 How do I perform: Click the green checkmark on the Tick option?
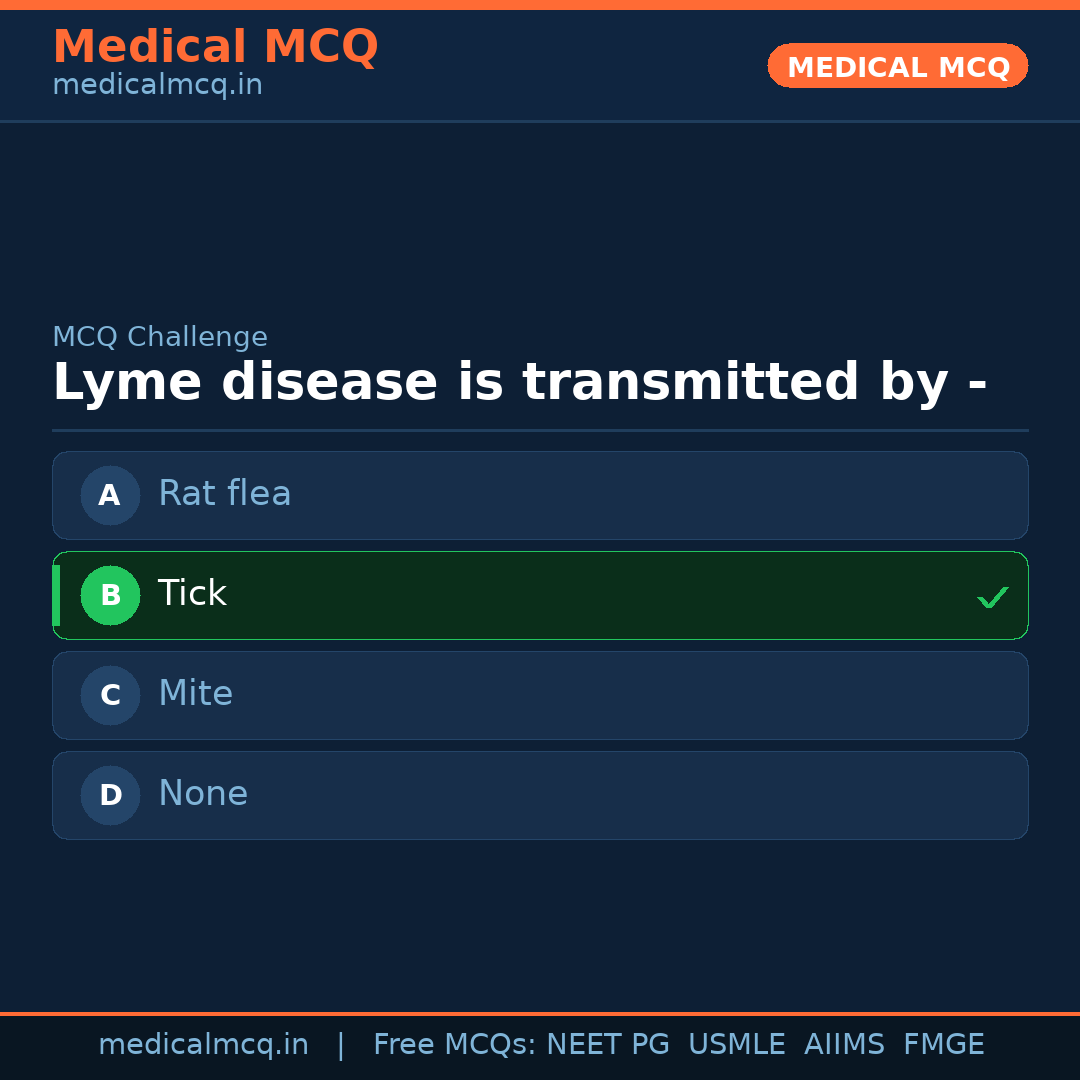[992, 598]
